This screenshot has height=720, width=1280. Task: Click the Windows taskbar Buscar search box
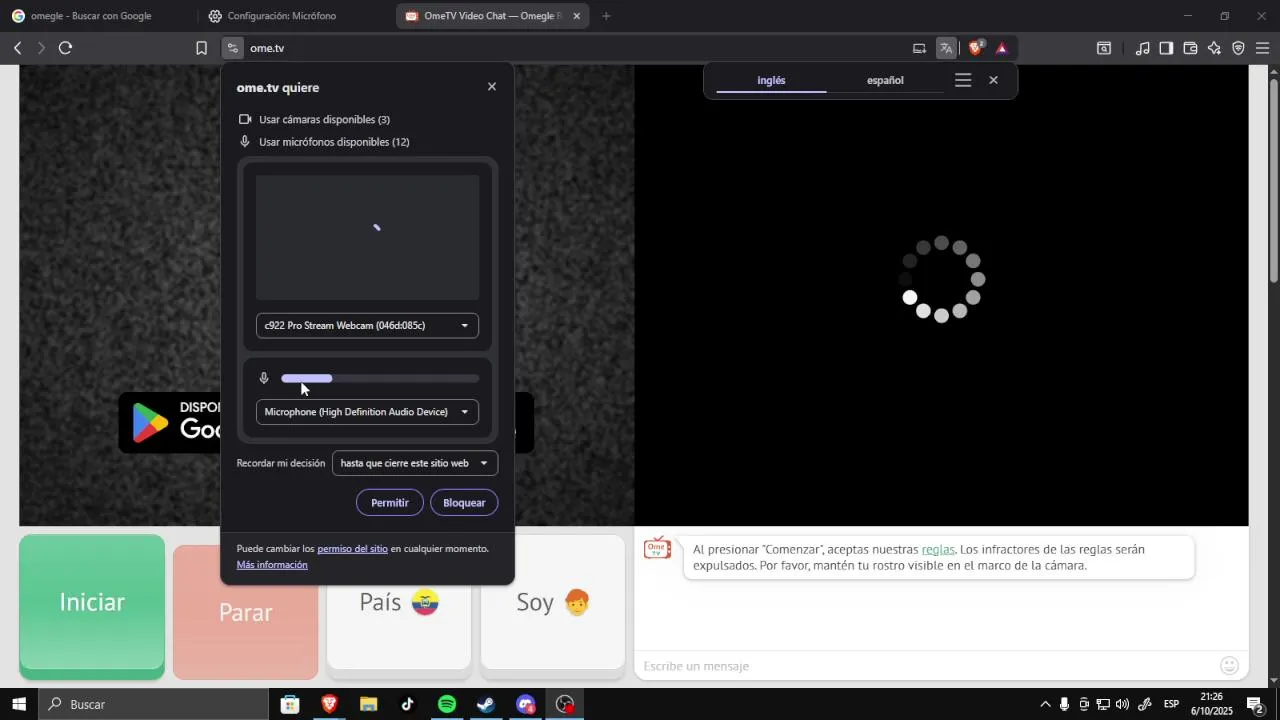click(x=152, y=704)
